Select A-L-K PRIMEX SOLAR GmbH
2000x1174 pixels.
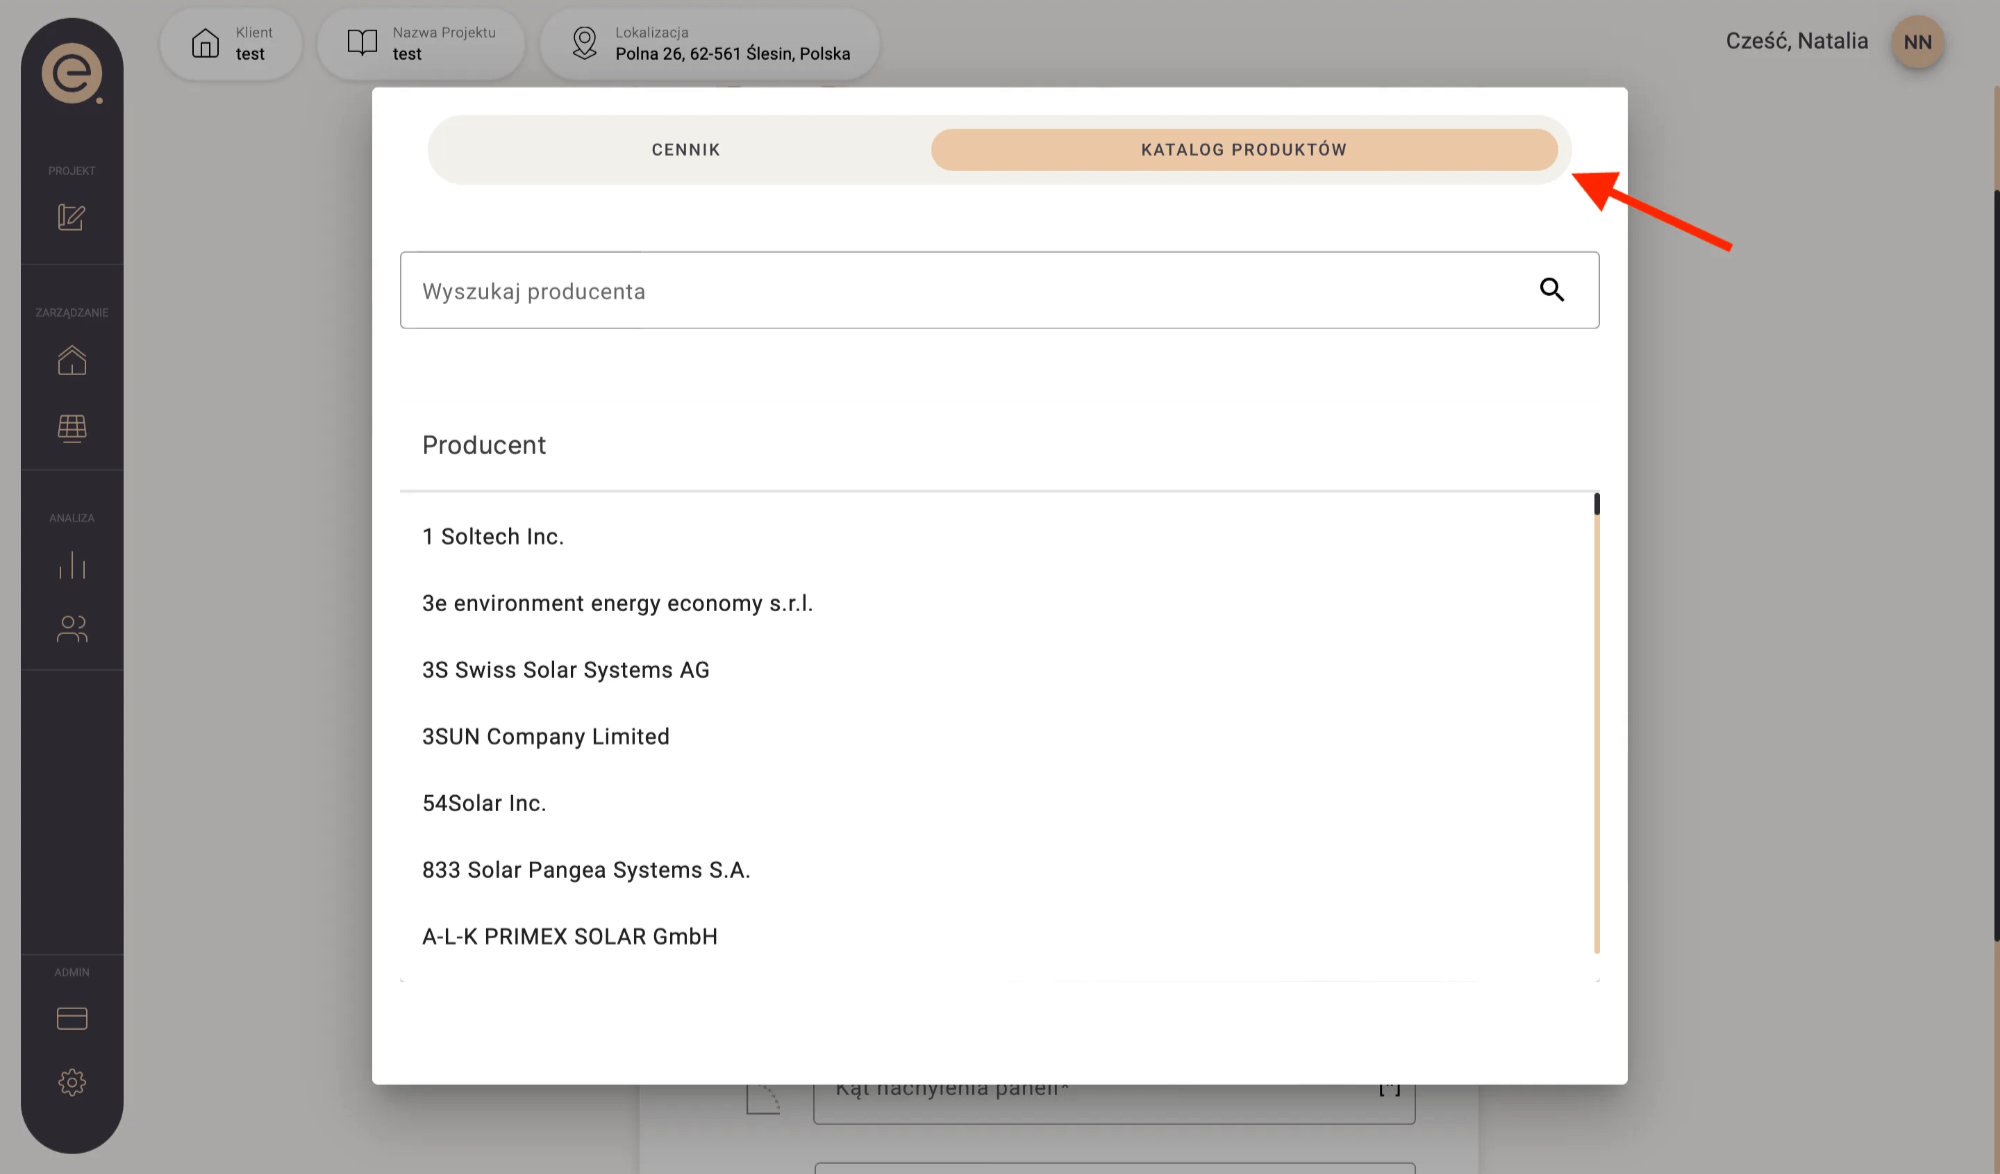570,937
